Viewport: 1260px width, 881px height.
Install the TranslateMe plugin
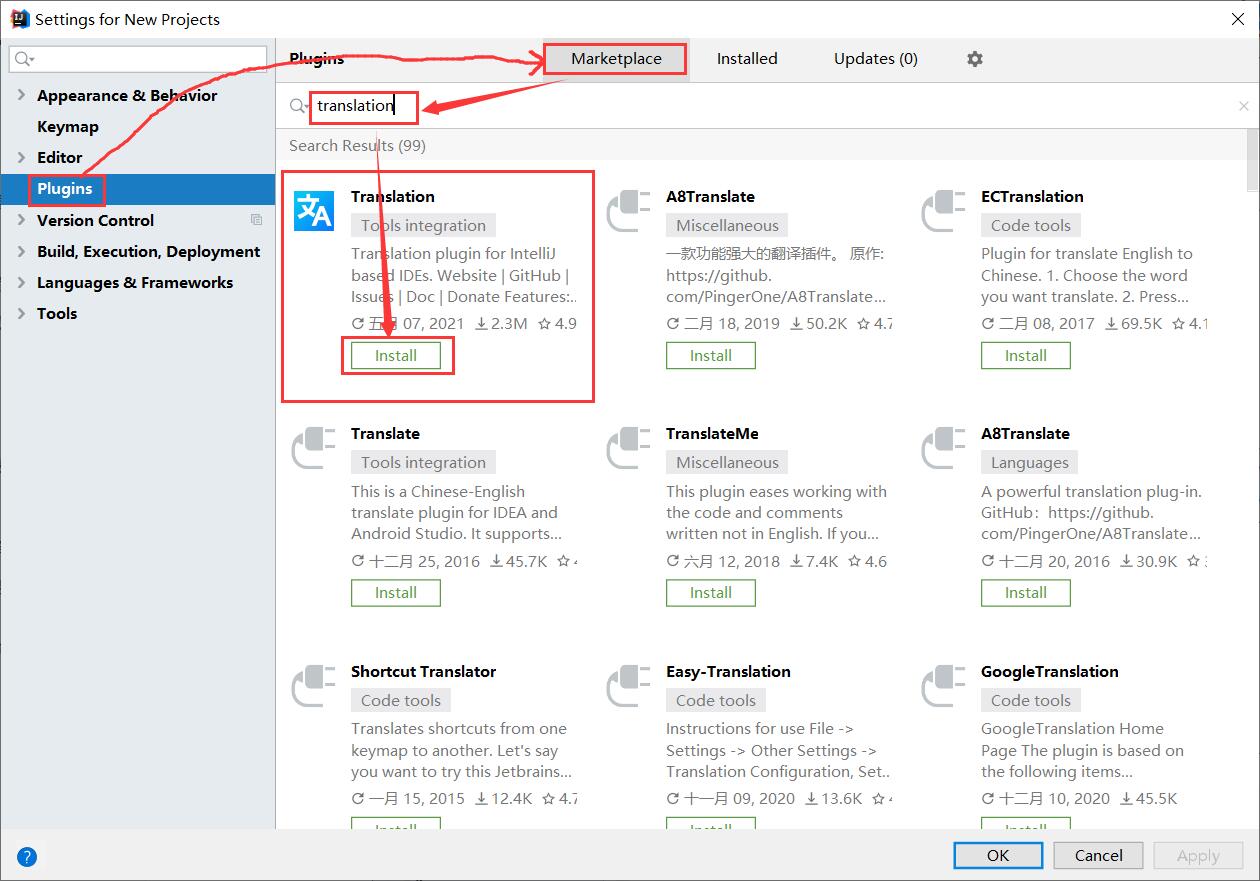(x=711, y=592)
